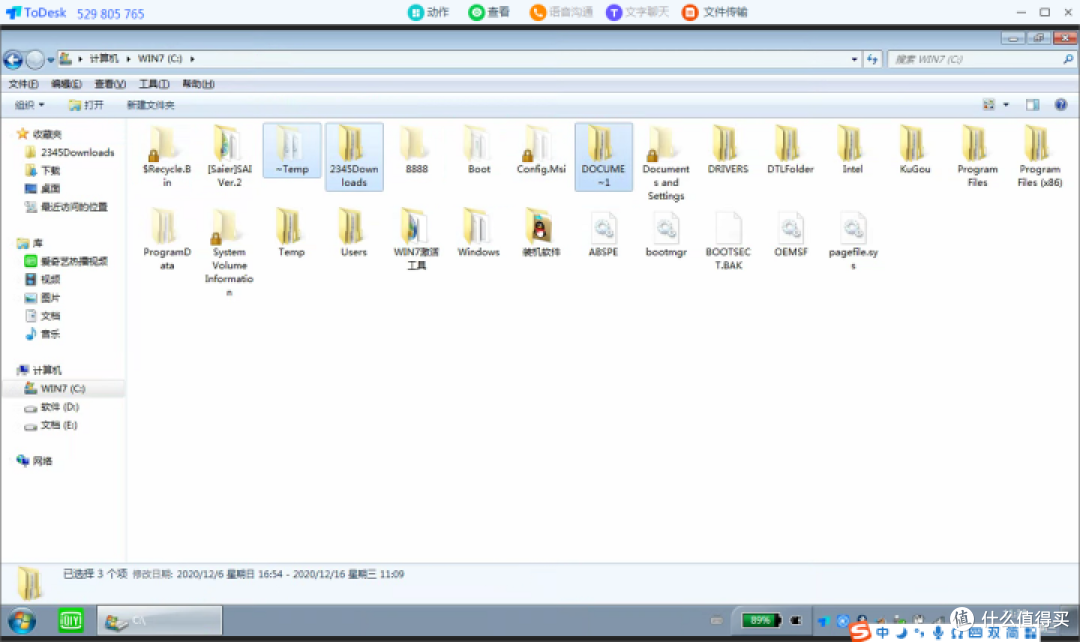
Task: Open the 帮助(H) menu
Action: pyautogui.click(x=198, y=84)
